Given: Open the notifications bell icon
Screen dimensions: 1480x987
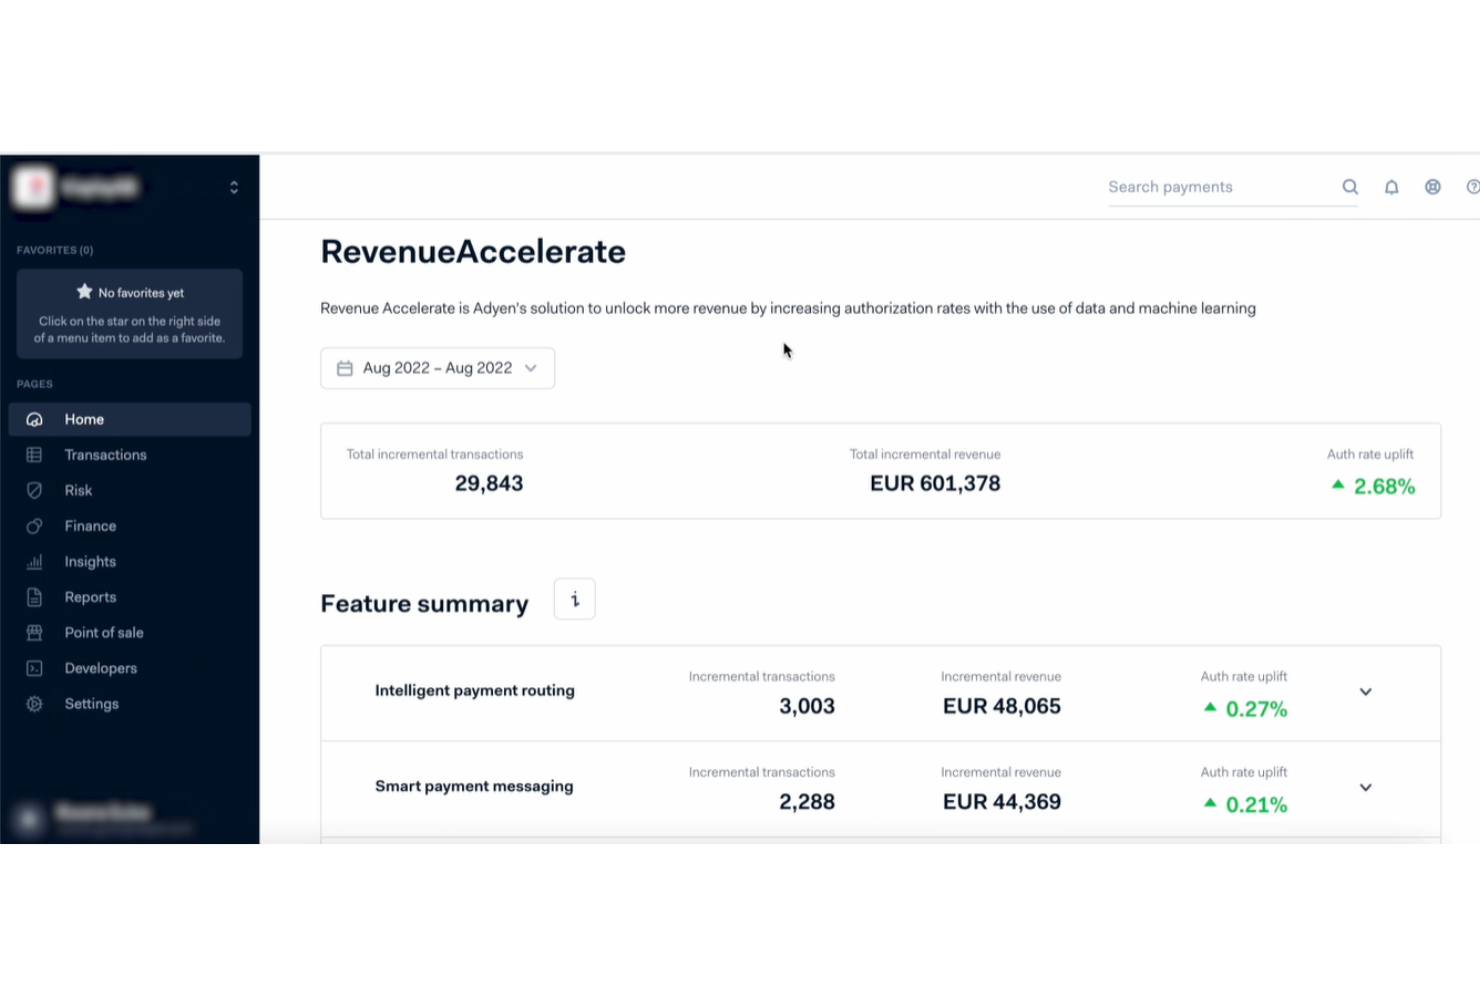Looking at the screenshot, I should click(x=1391, y=187).
